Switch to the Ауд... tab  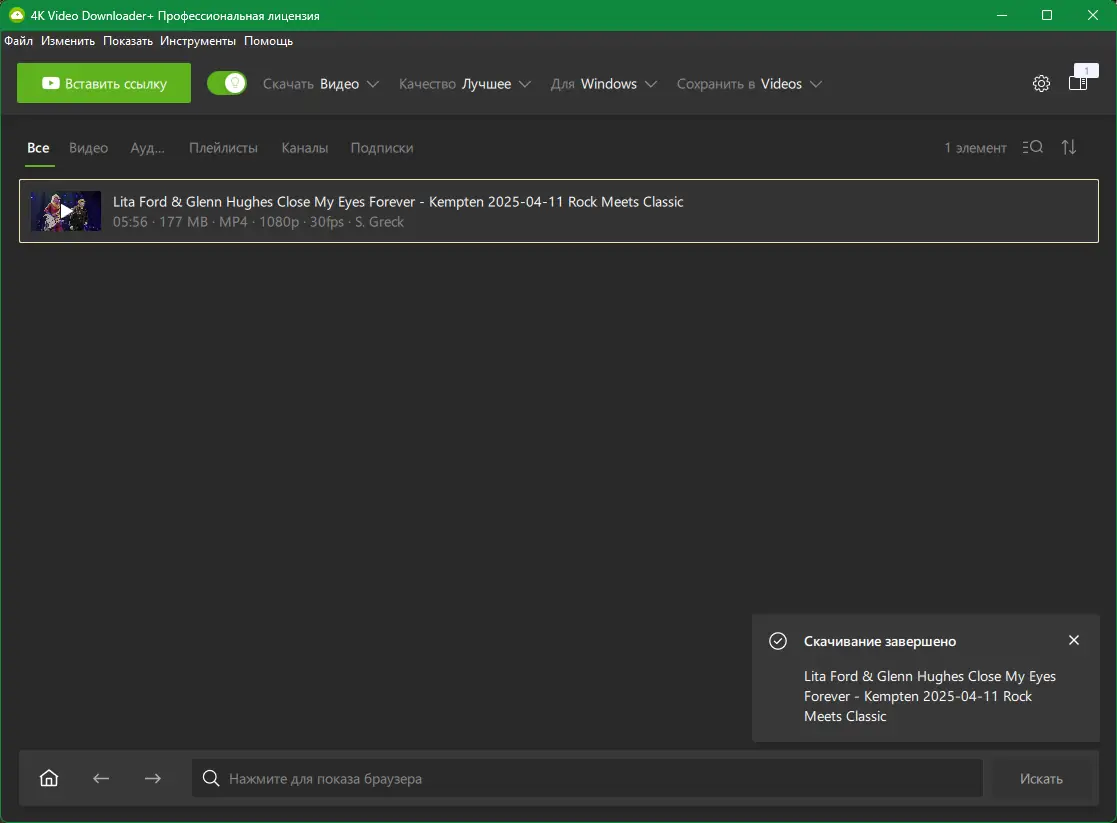147,148
